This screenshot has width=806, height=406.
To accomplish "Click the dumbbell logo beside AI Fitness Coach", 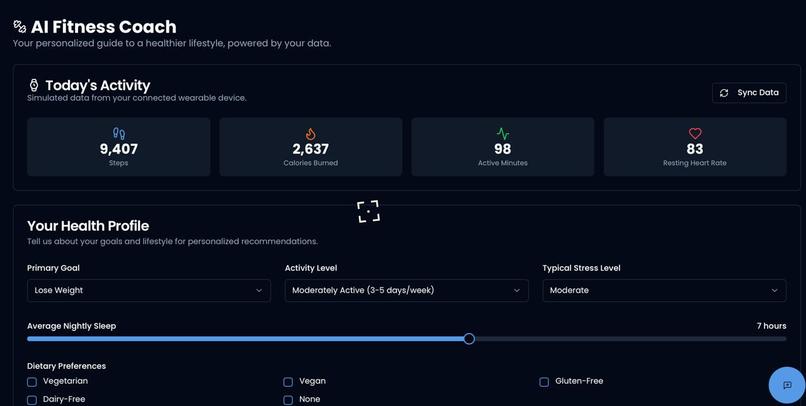I will tap(20, 26).
